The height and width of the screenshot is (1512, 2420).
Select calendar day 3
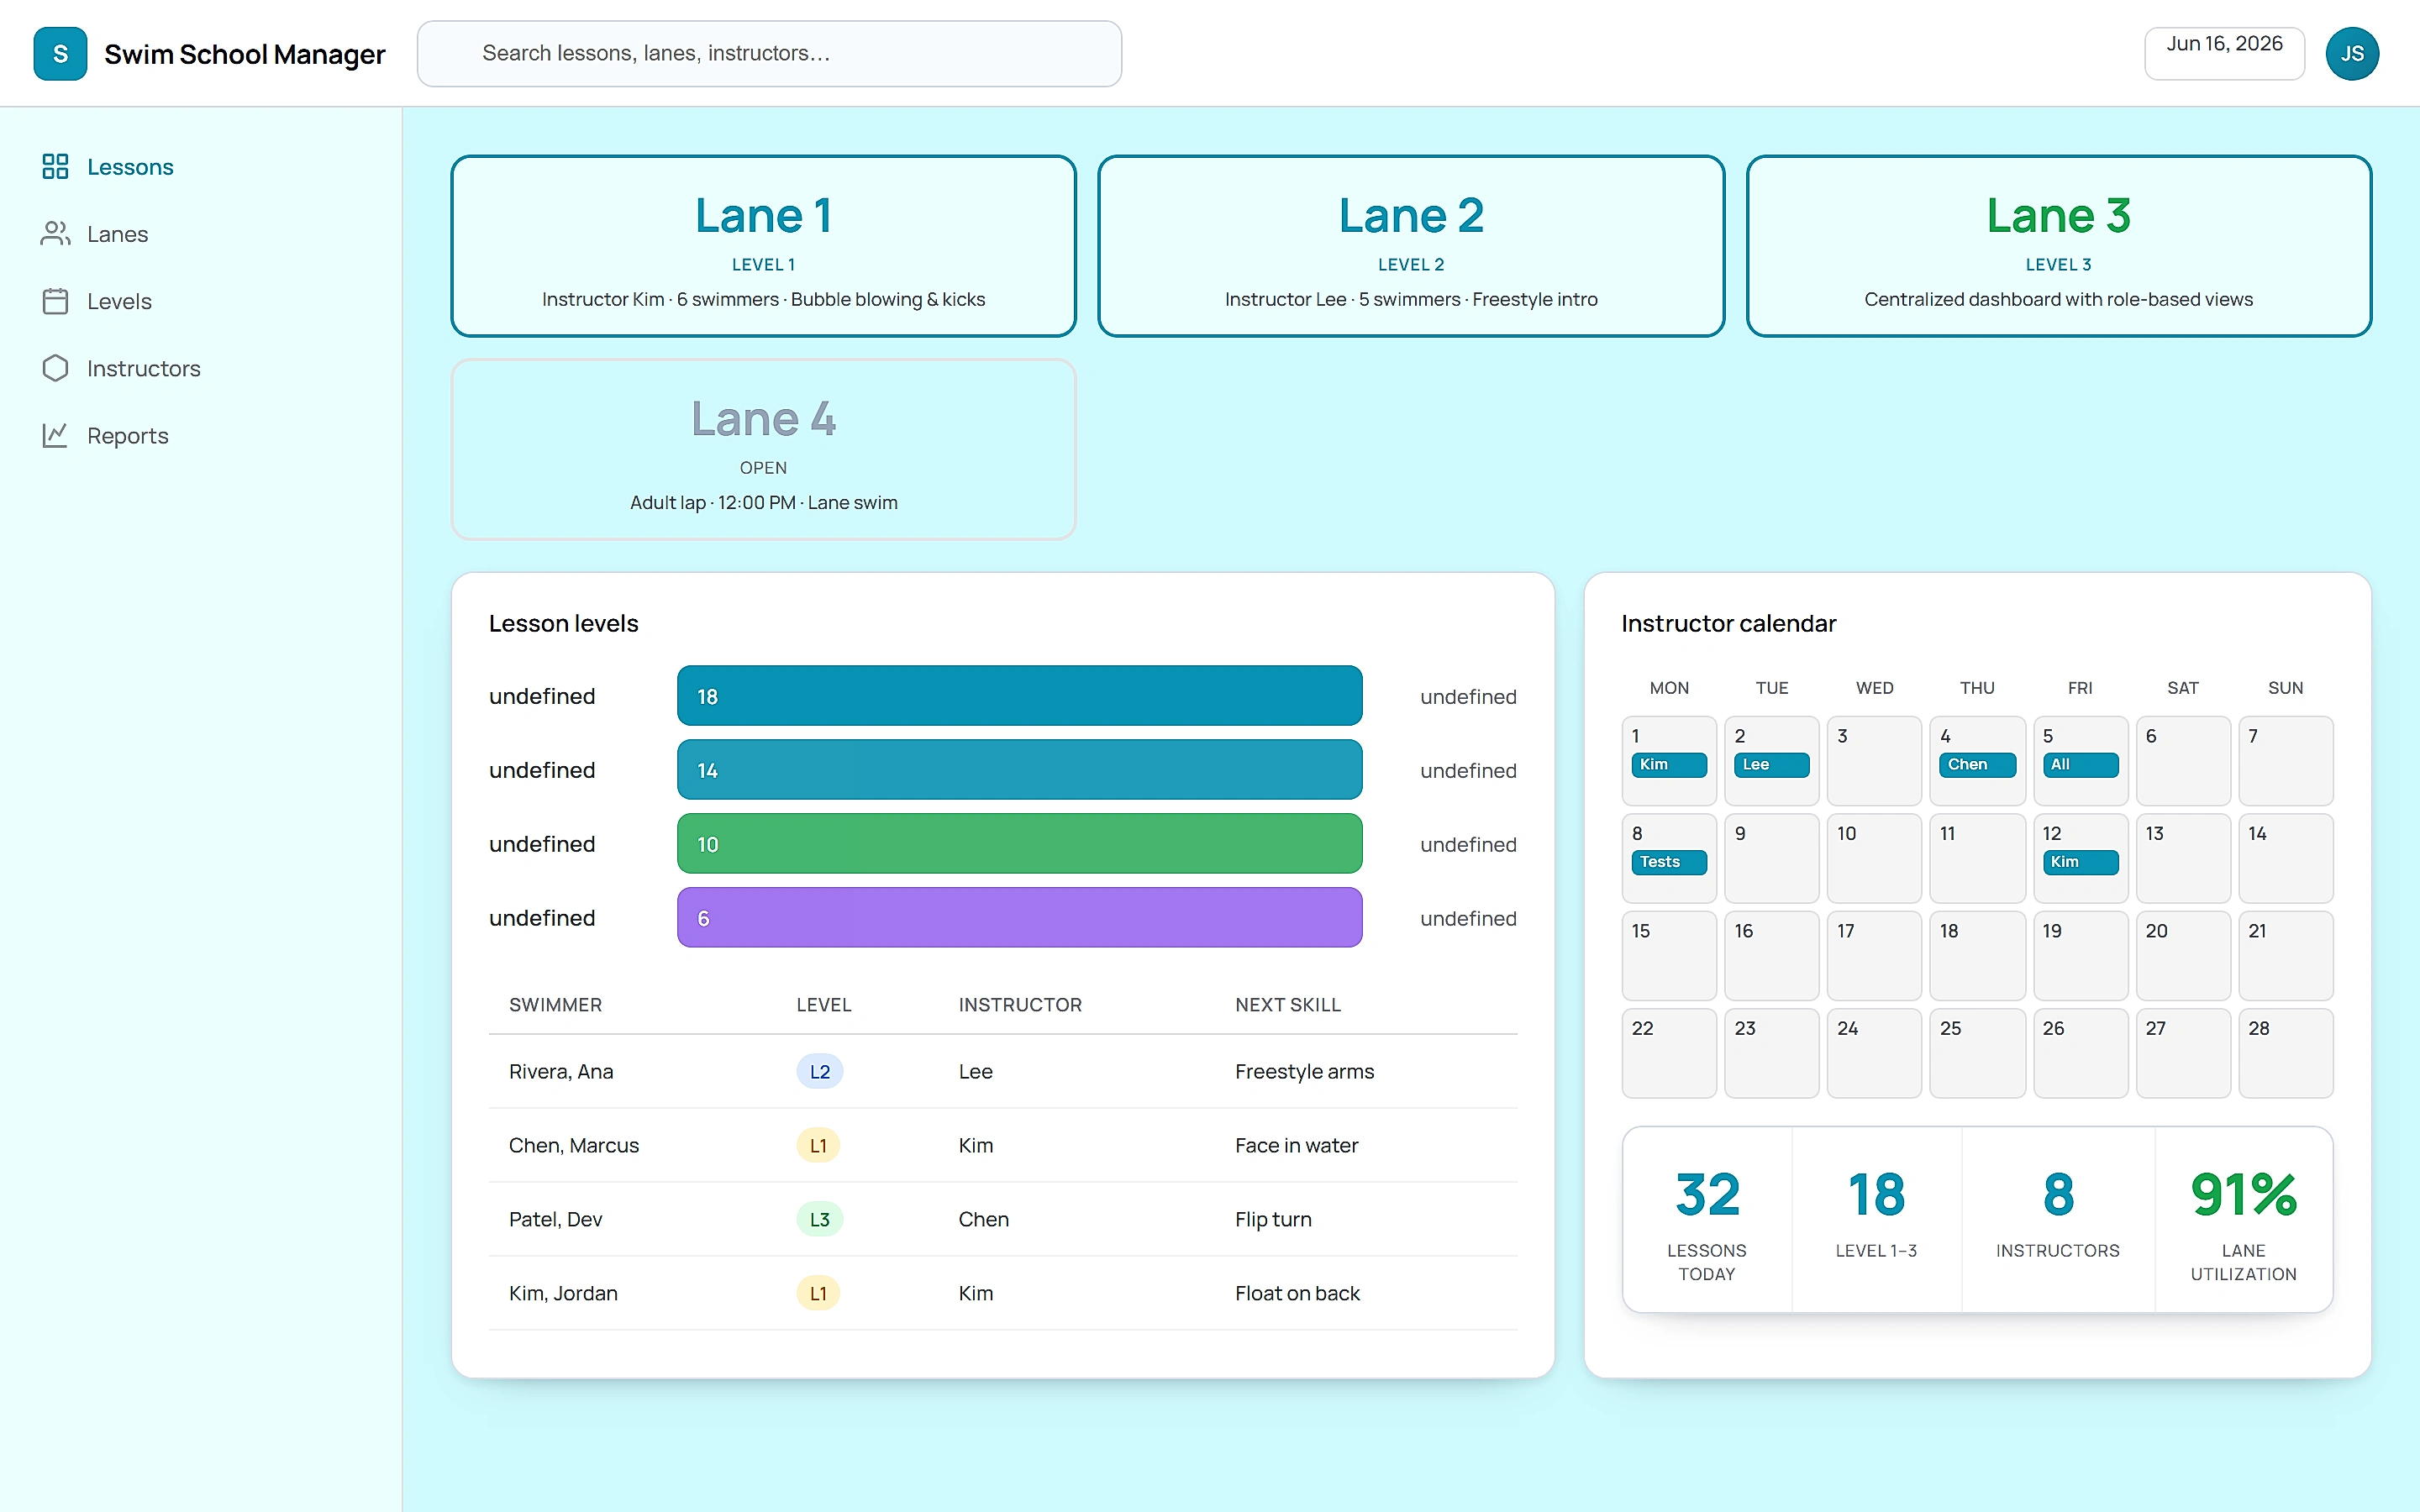pyautogui.click(x=1874, y=761)
